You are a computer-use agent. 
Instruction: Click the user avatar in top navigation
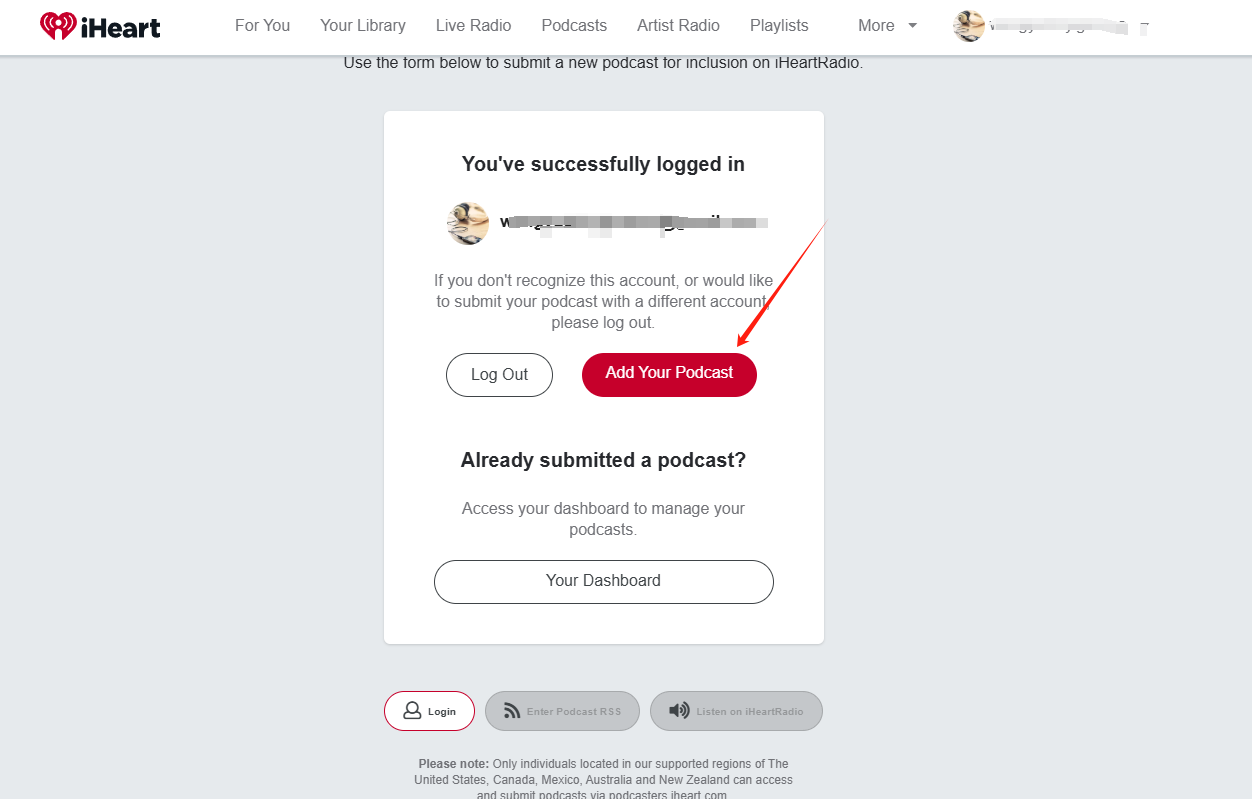click(x=969, y=26)
